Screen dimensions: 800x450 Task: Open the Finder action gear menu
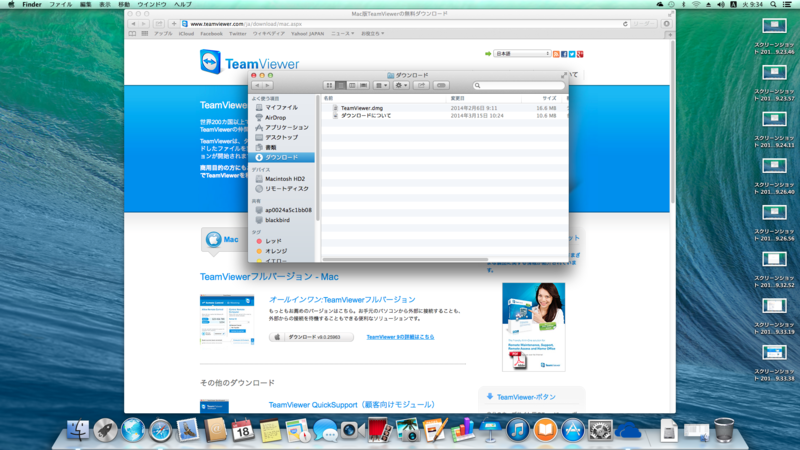pyautogui.click(x=401, y=86)
